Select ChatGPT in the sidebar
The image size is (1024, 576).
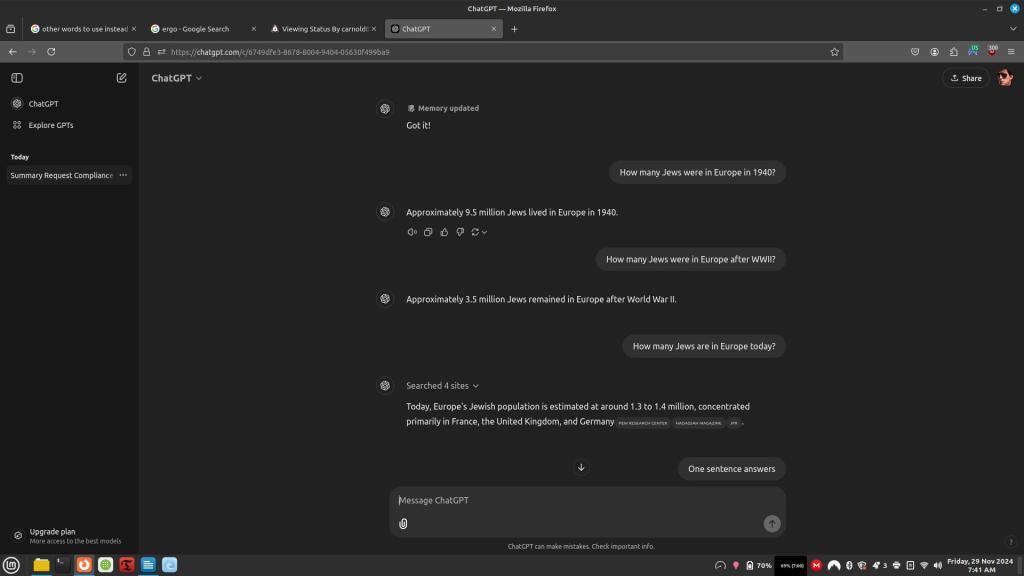click(69, 104)
